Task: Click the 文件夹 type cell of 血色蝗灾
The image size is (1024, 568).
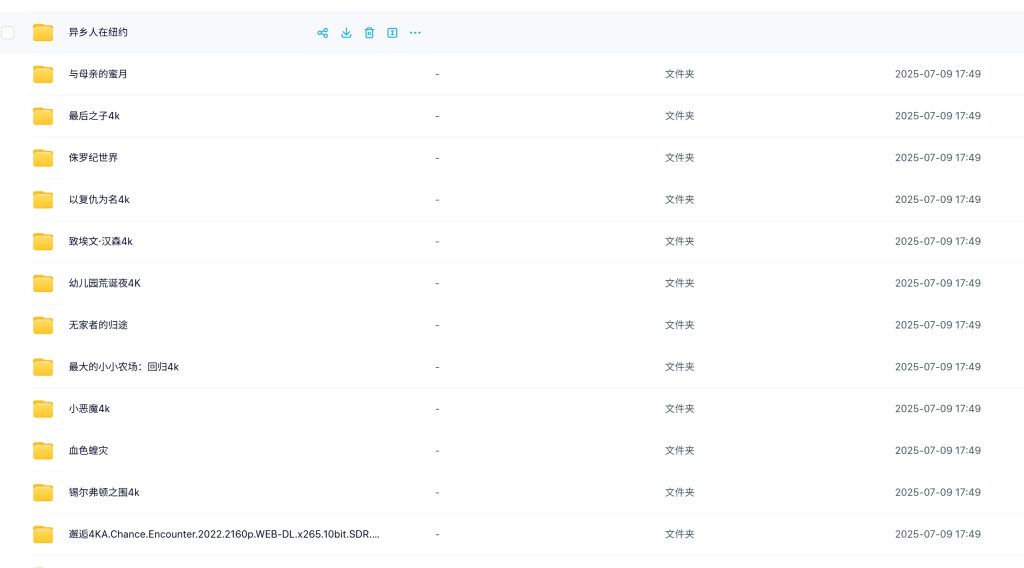Action: pyautogui.click(x=679, y=450)
